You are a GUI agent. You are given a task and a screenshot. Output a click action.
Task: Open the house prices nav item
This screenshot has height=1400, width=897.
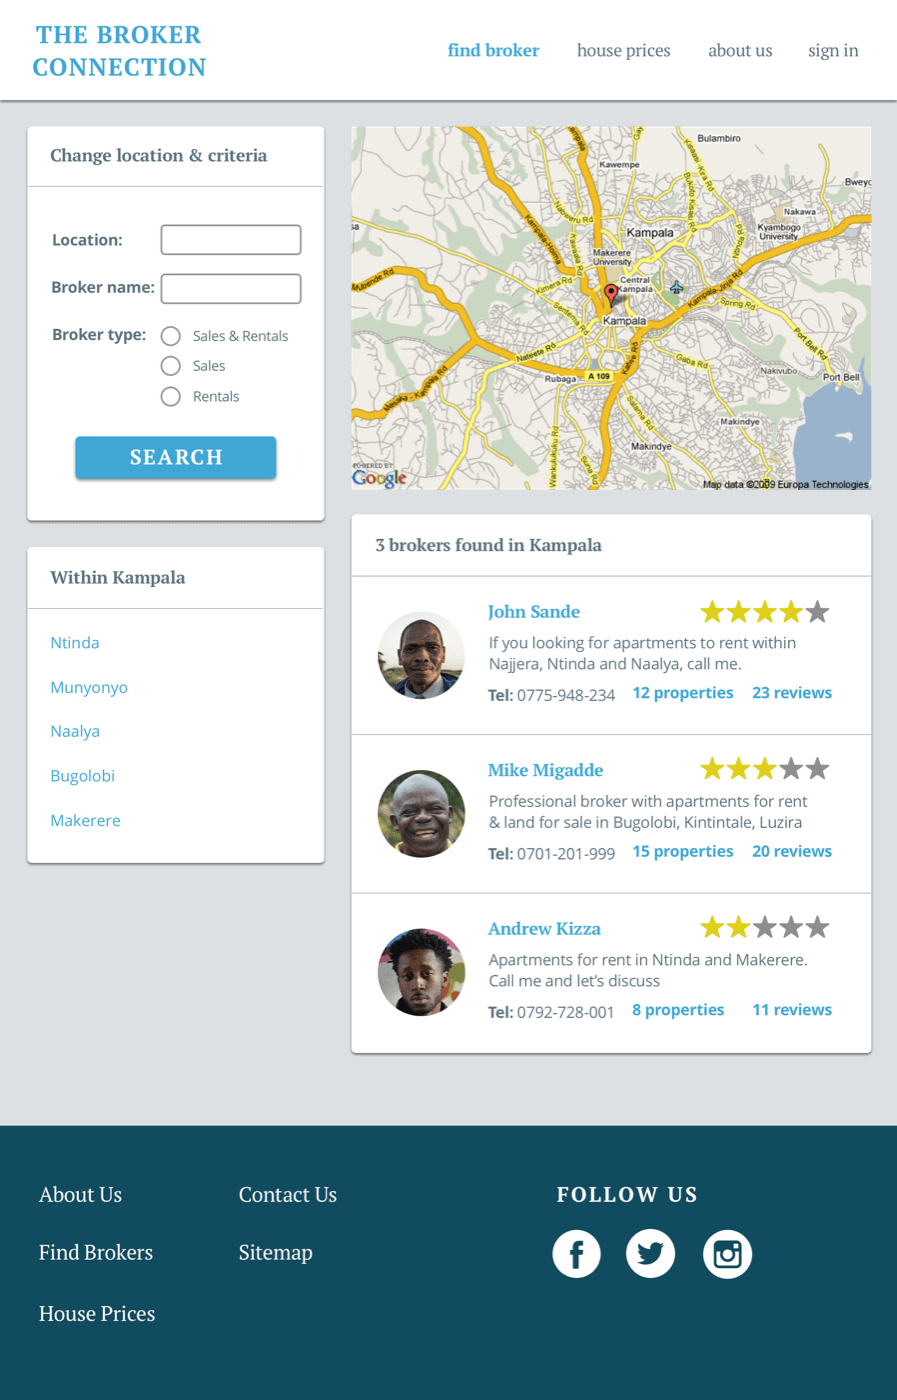point(623,50)
